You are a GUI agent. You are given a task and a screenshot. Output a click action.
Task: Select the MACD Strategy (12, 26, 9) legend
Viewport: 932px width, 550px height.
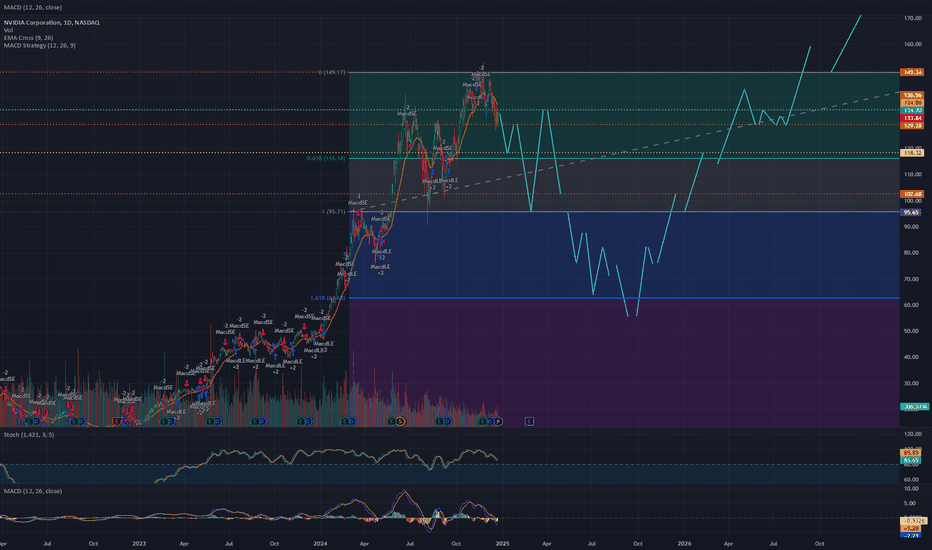[40, 46]
